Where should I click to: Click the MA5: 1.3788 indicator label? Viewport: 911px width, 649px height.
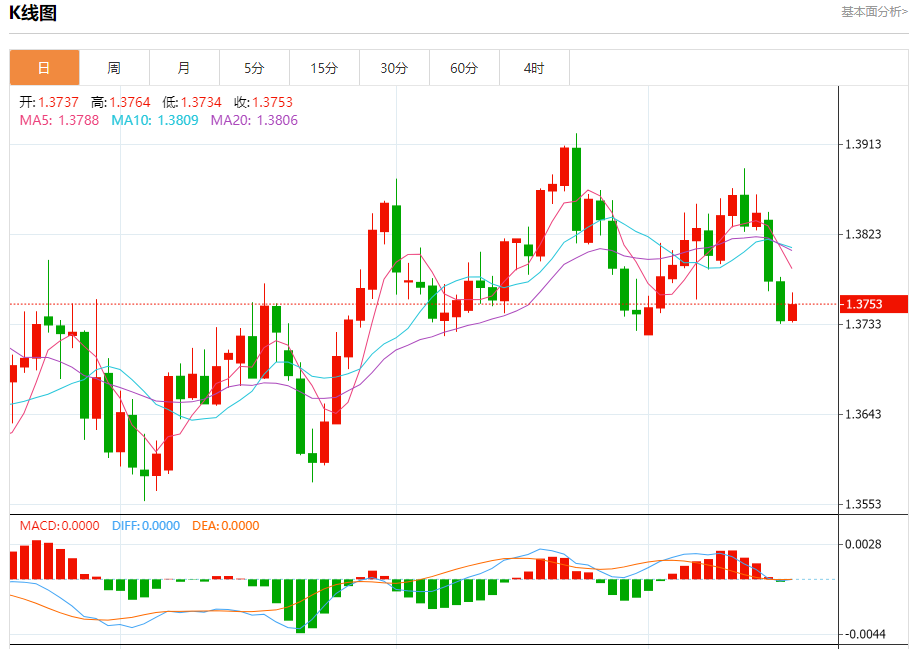59,120
